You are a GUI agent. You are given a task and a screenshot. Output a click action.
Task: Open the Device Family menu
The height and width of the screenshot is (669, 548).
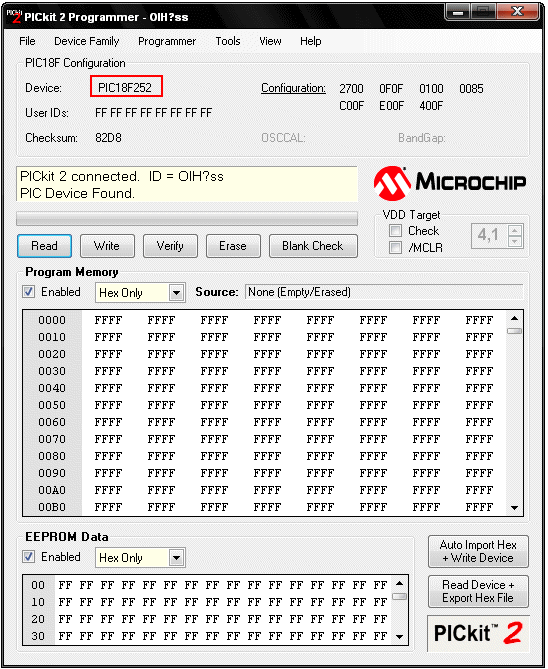pyautogui.click(x=87, y=41)
